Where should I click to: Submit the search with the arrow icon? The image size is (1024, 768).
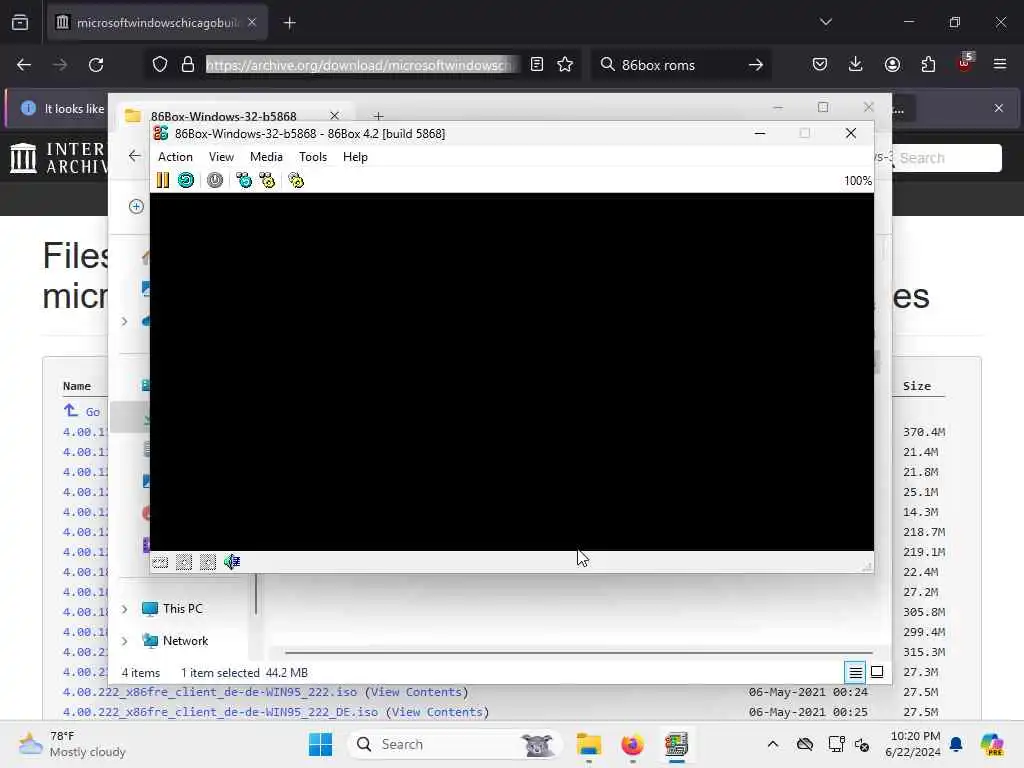(x=756, y=65)
